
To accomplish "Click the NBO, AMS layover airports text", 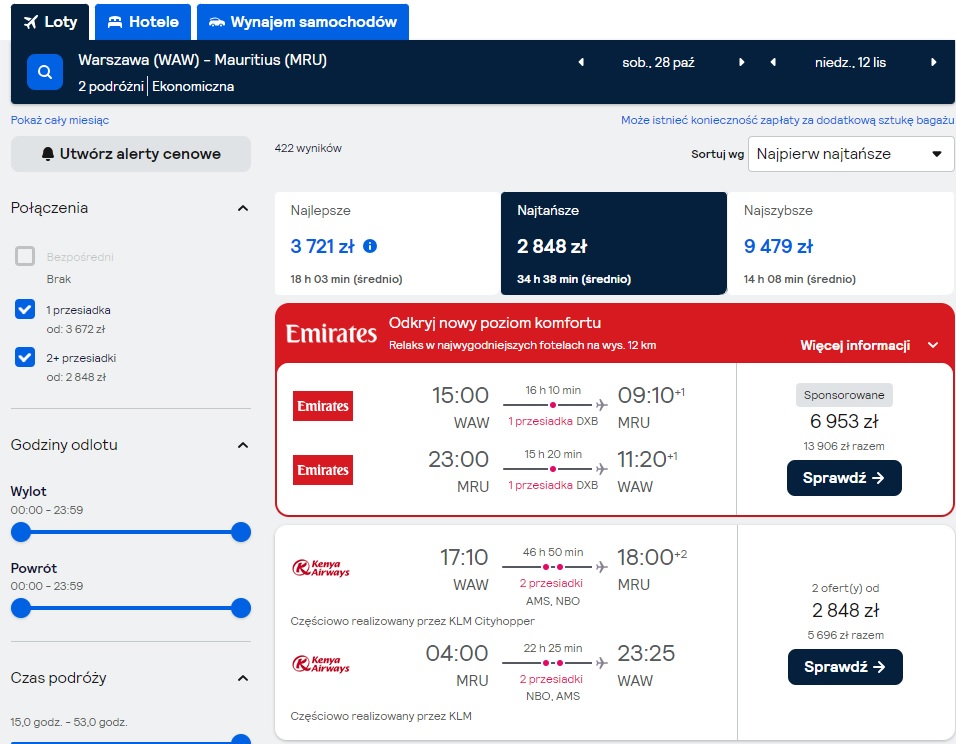I will click(552, 696).
